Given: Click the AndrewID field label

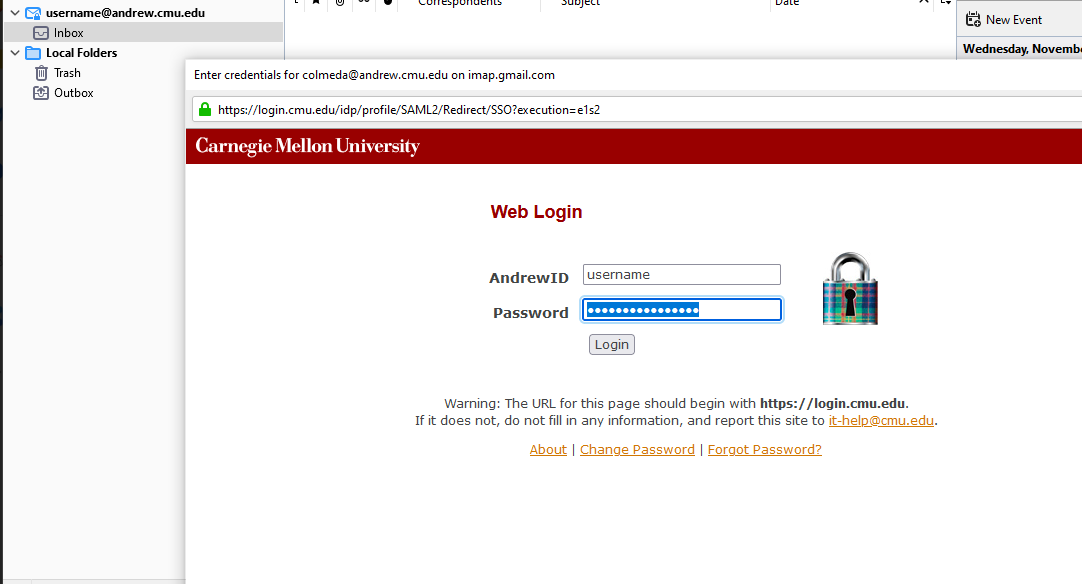Looking at the screenshot, I should coord(529,278).
